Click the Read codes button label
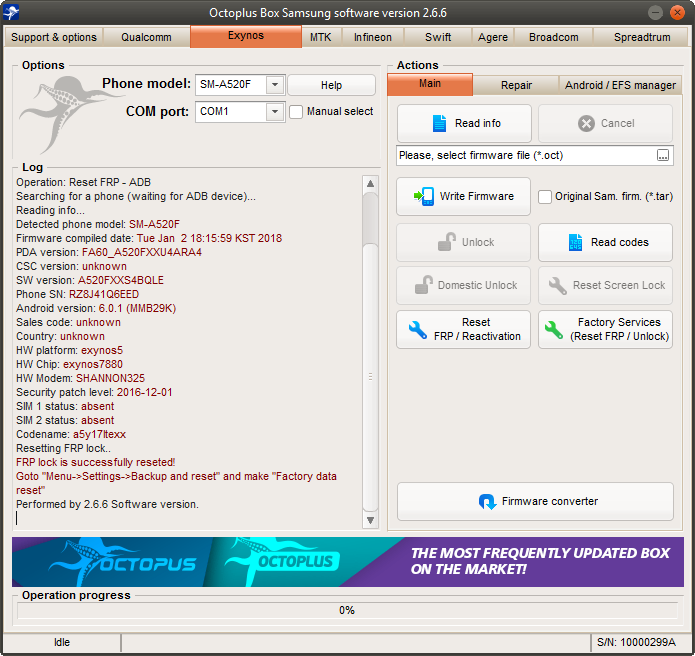 tap(620, 242)
